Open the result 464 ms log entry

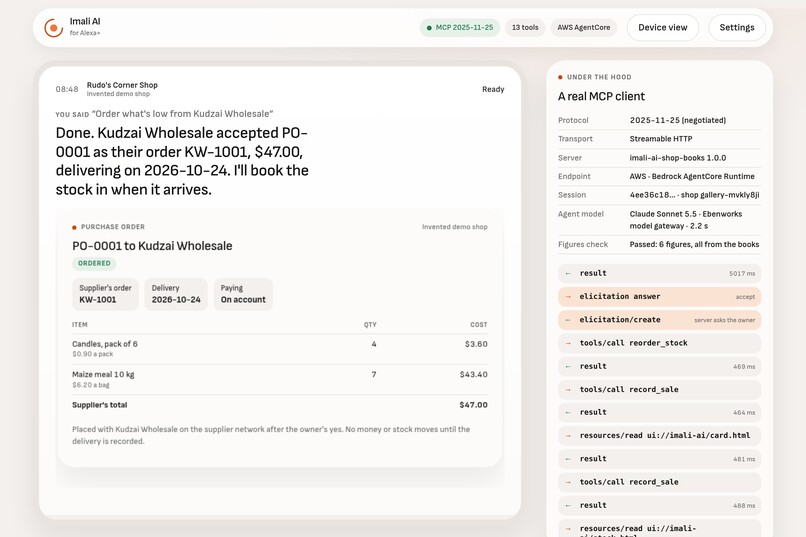click(x=660, y=412)
